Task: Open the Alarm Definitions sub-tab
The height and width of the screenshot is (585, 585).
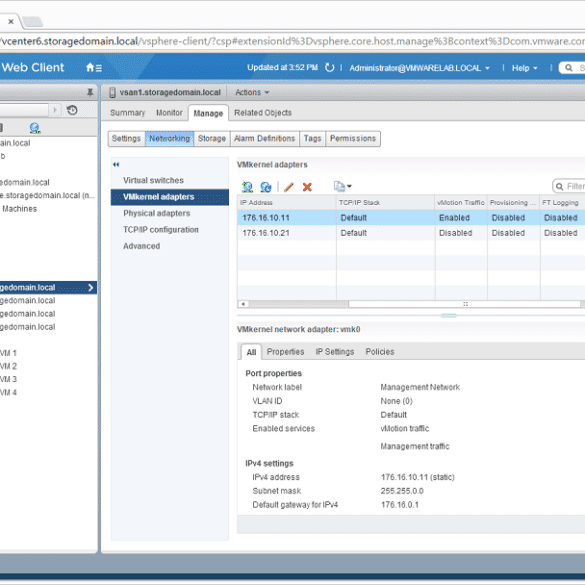Action: [265, 138]
